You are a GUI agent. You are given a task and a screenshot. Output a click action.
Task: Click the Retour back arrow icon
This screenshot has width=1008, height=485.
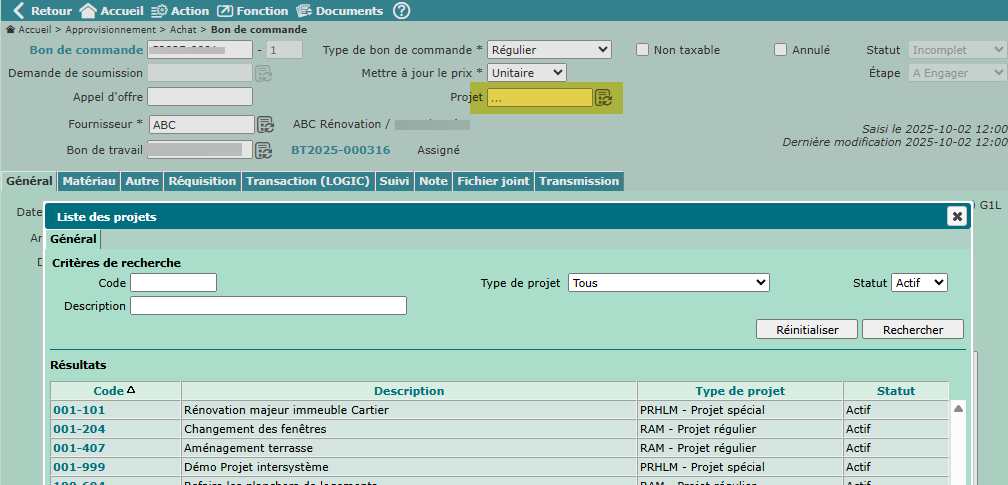pyautogui.click(x=17, y=11)
